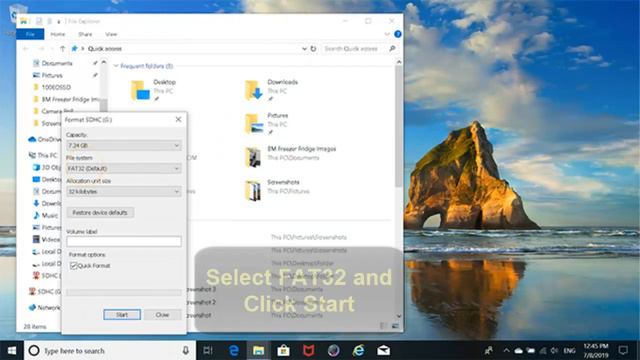Click the content pane vertical scrollbar

coord(399,127)
